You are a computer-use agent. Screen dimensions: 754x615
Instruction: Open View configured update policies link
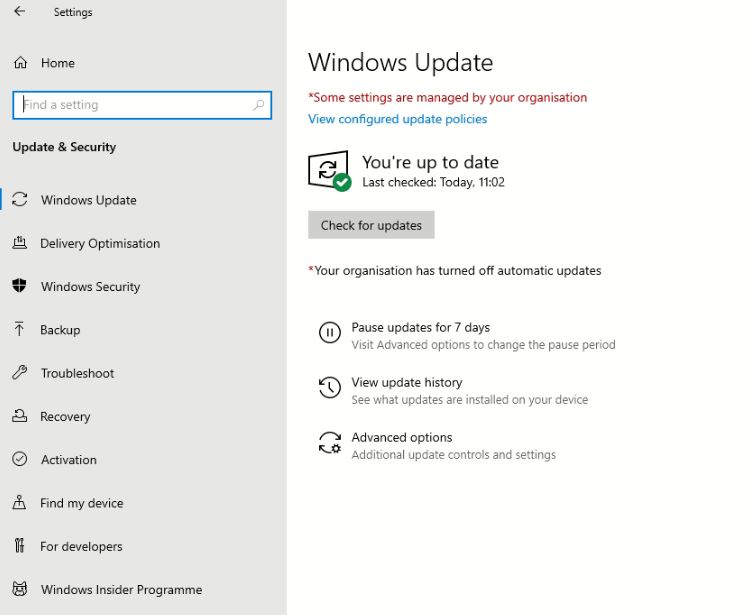[398, 119]
